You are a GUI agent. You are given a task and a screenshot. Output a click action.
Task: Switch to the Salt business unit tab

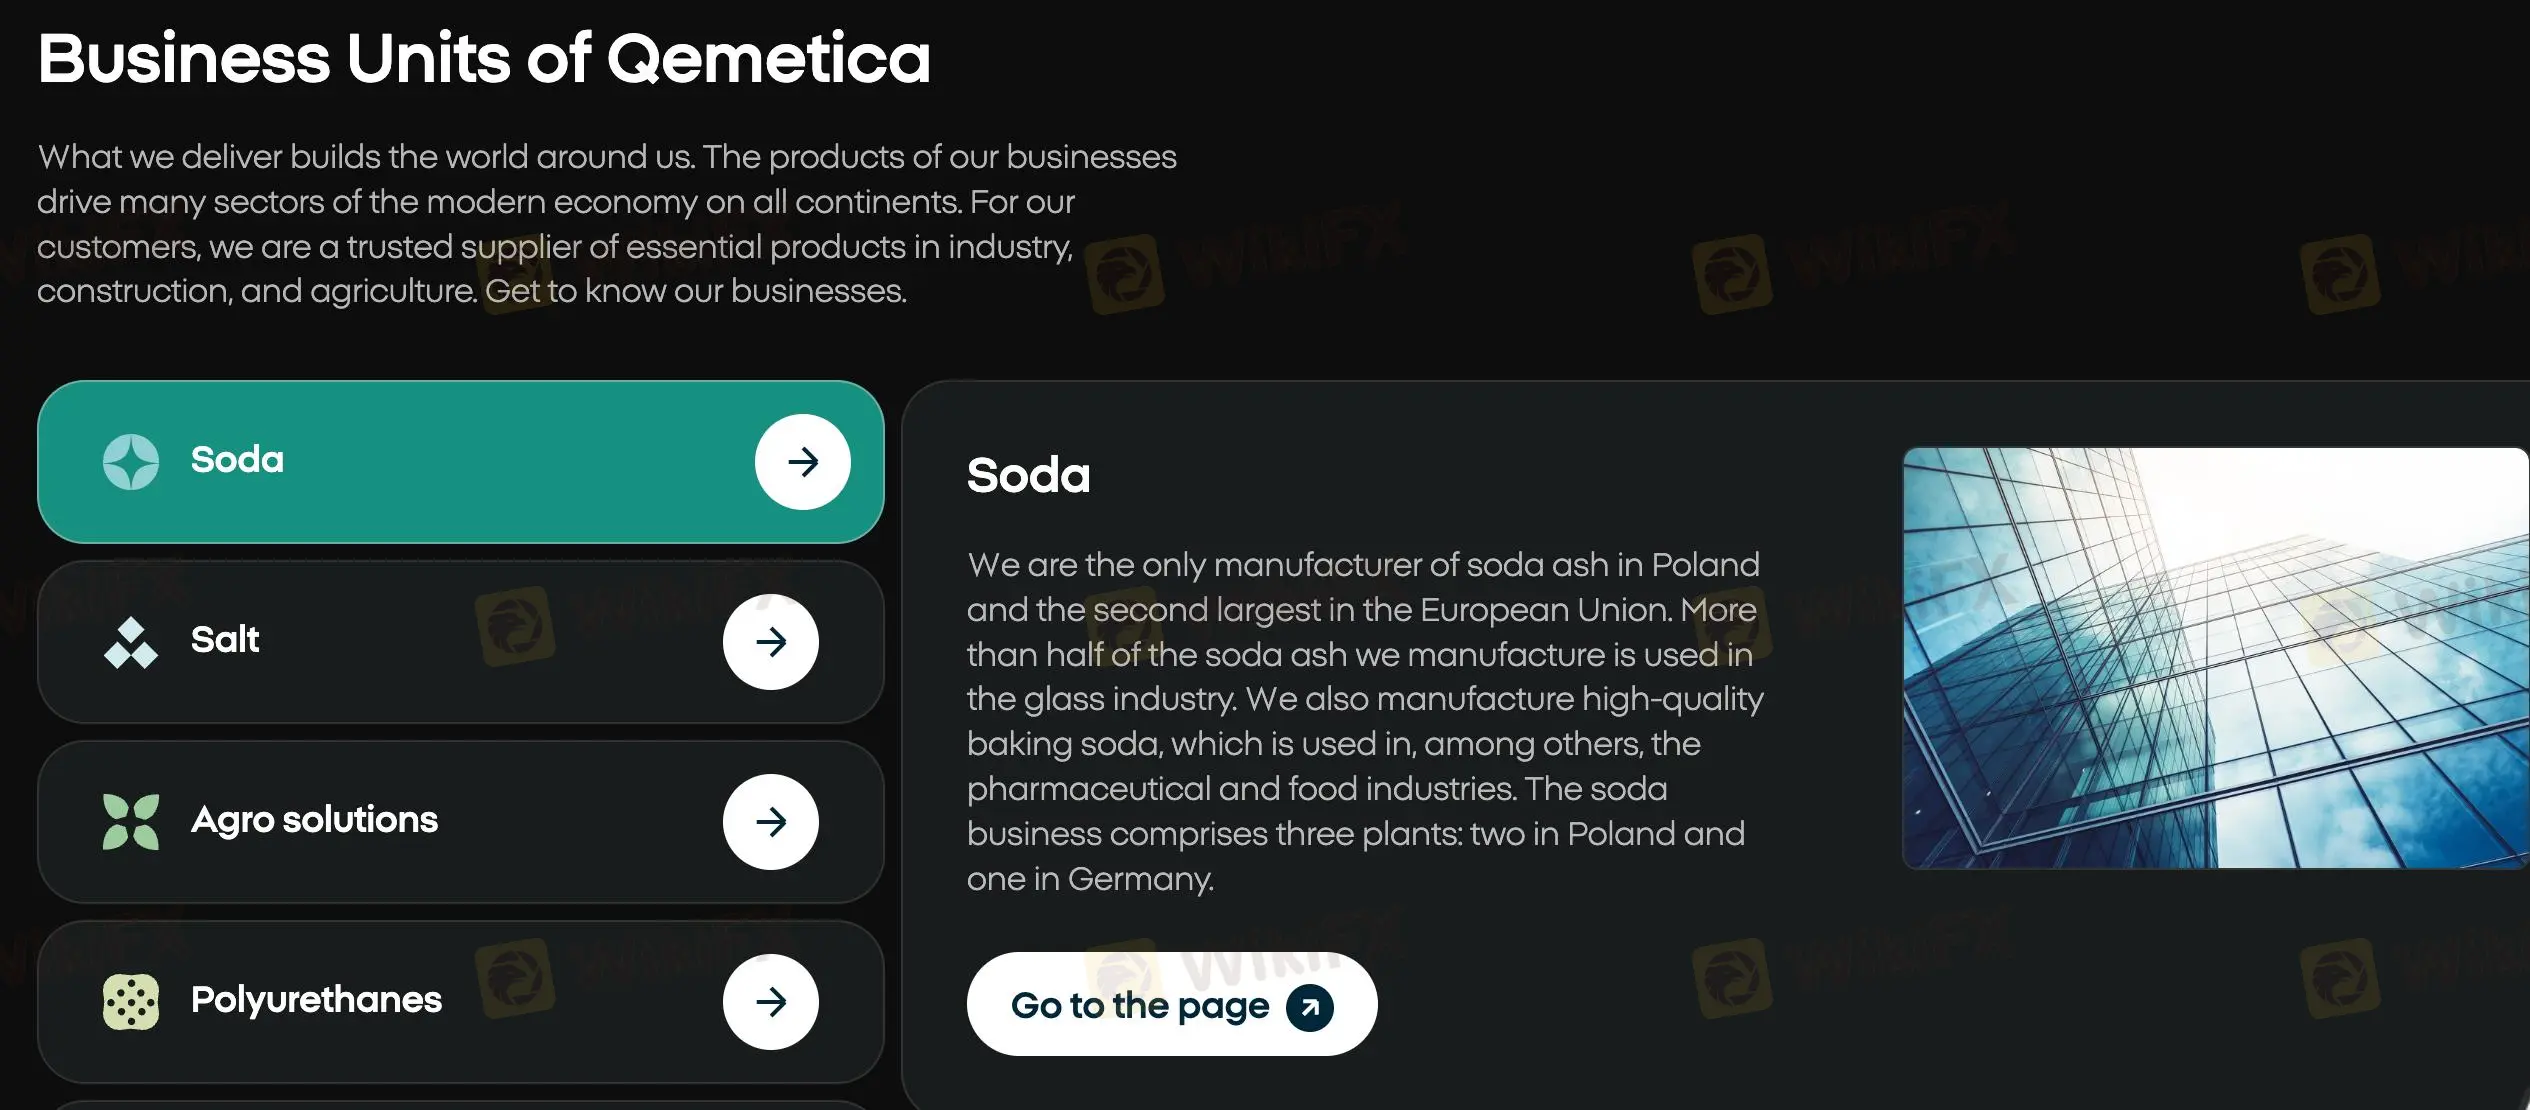point(225,640)
